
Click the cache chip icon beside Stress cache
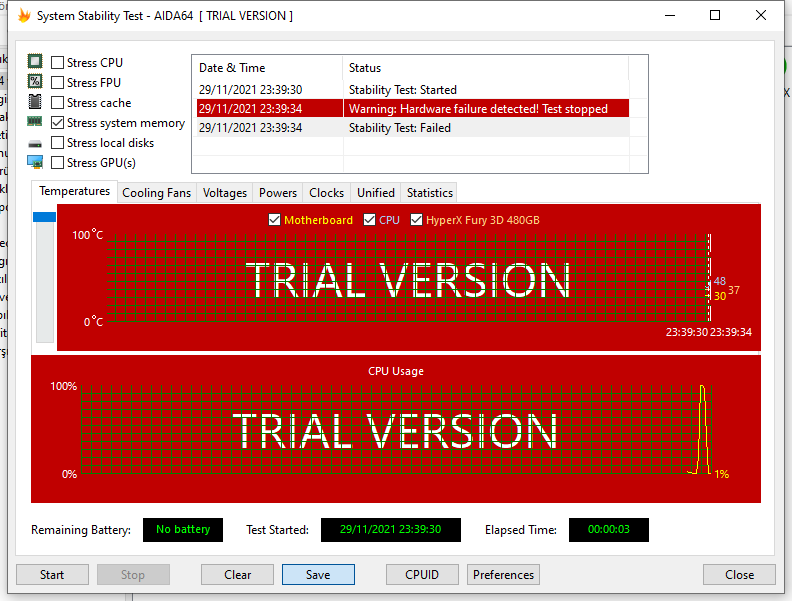click(35, 102)
